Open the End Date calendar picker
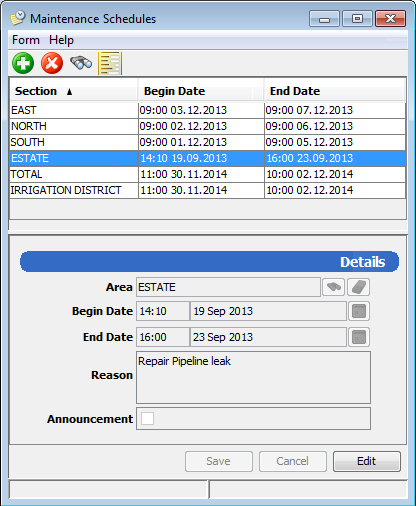Viewport: 416px width, 506px height. coord(359,337)
